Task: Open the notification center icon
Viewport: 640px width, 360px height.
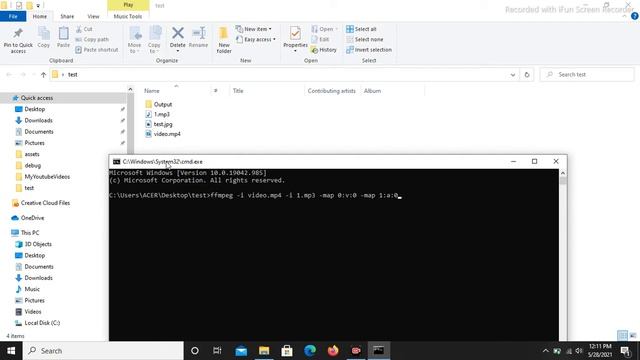Action: (x=625, y=351)
